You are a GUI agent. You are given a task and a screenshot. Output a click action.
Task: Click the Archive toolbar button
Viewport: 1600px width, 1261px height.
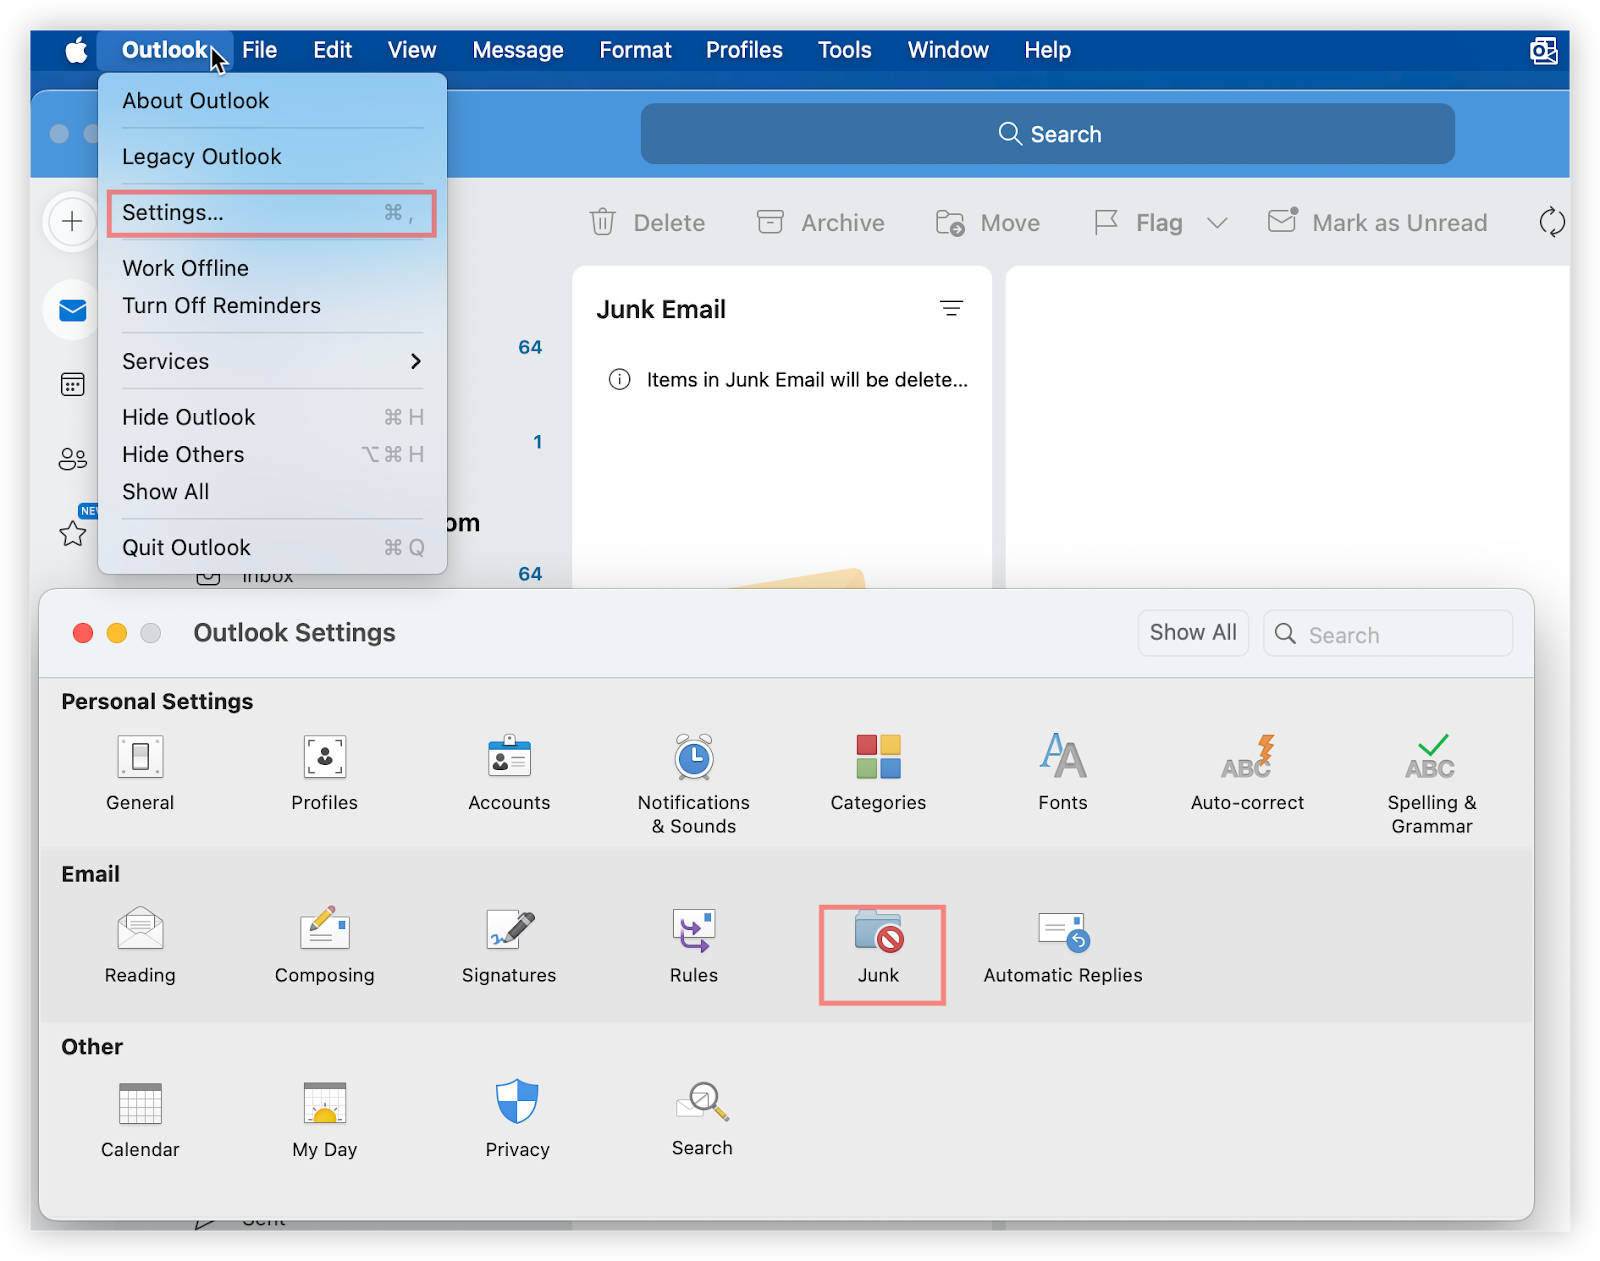click(821, 223)
